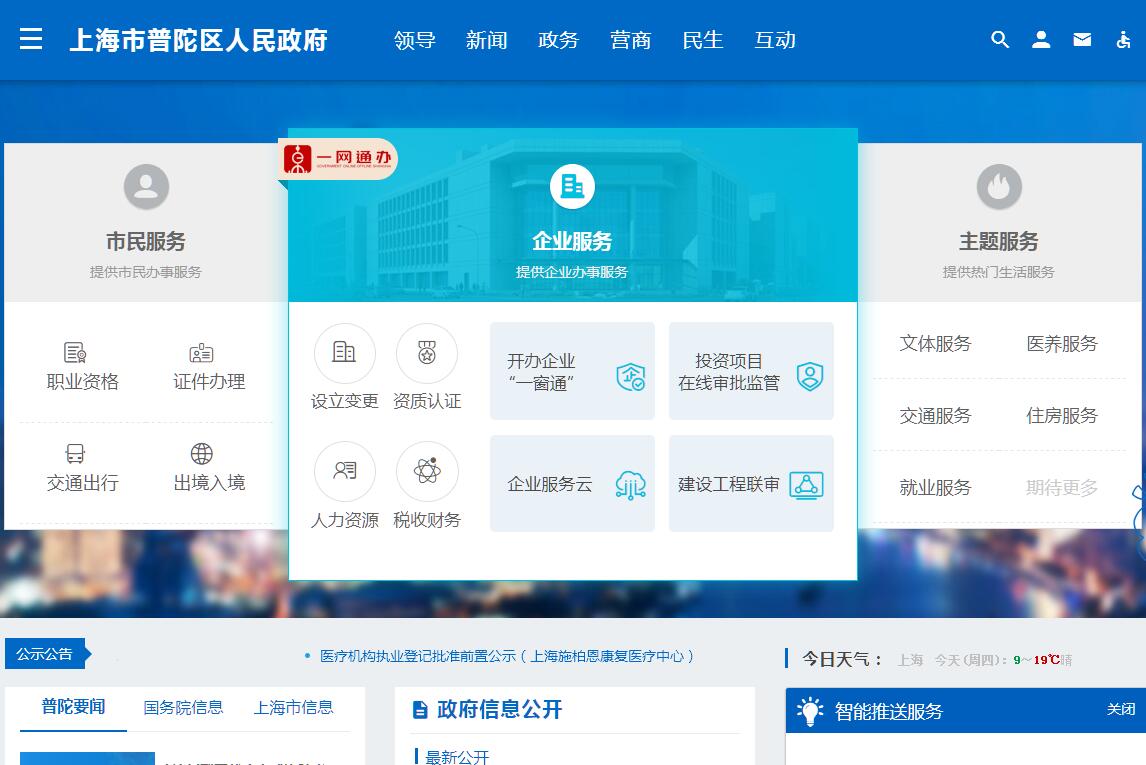Open the 人力资源 icon
This screenshot has height=765, width=1146.
pyautogui.click(x=344, y=472)
